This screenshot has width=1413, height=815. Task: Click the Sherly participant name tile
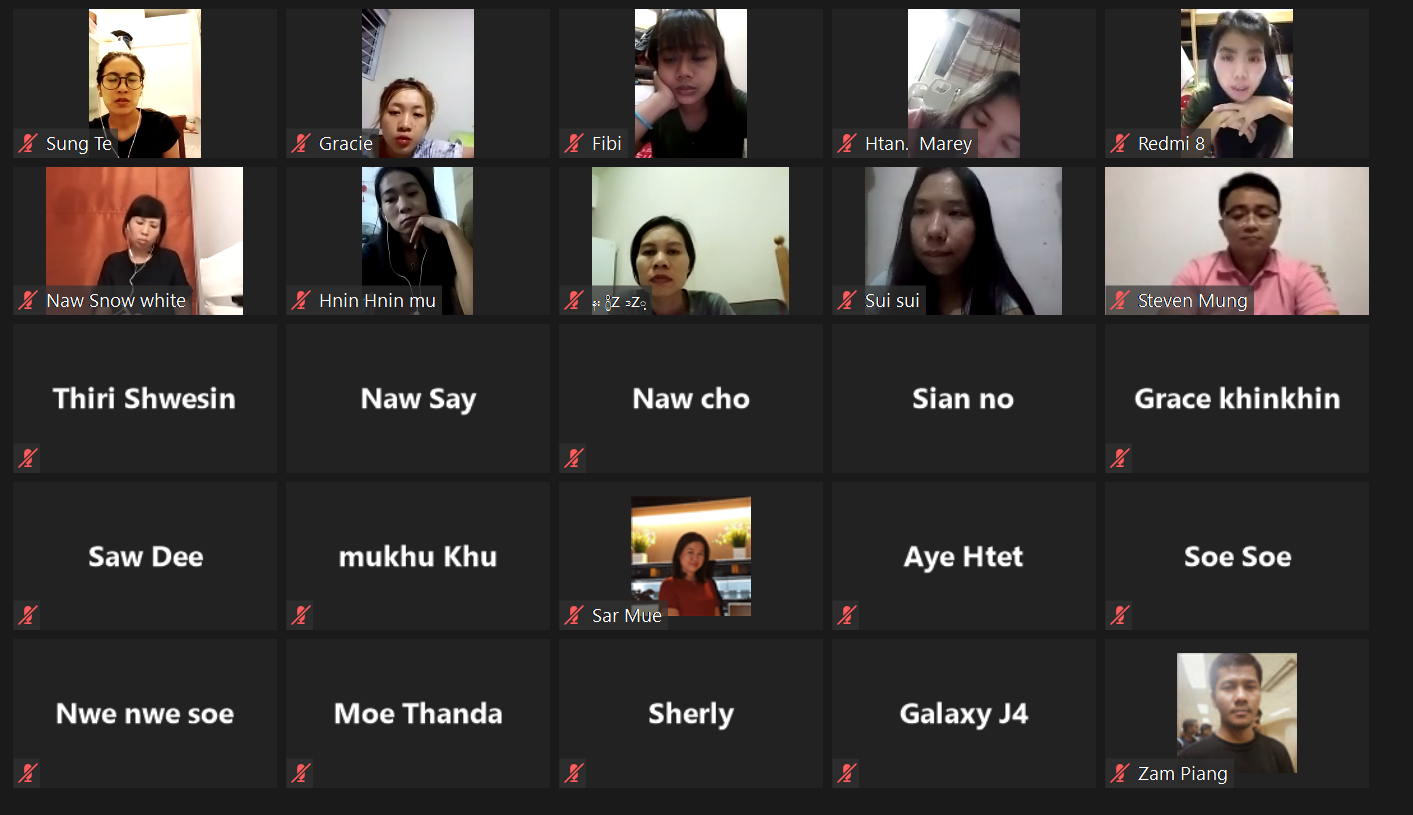coord(691,713)
